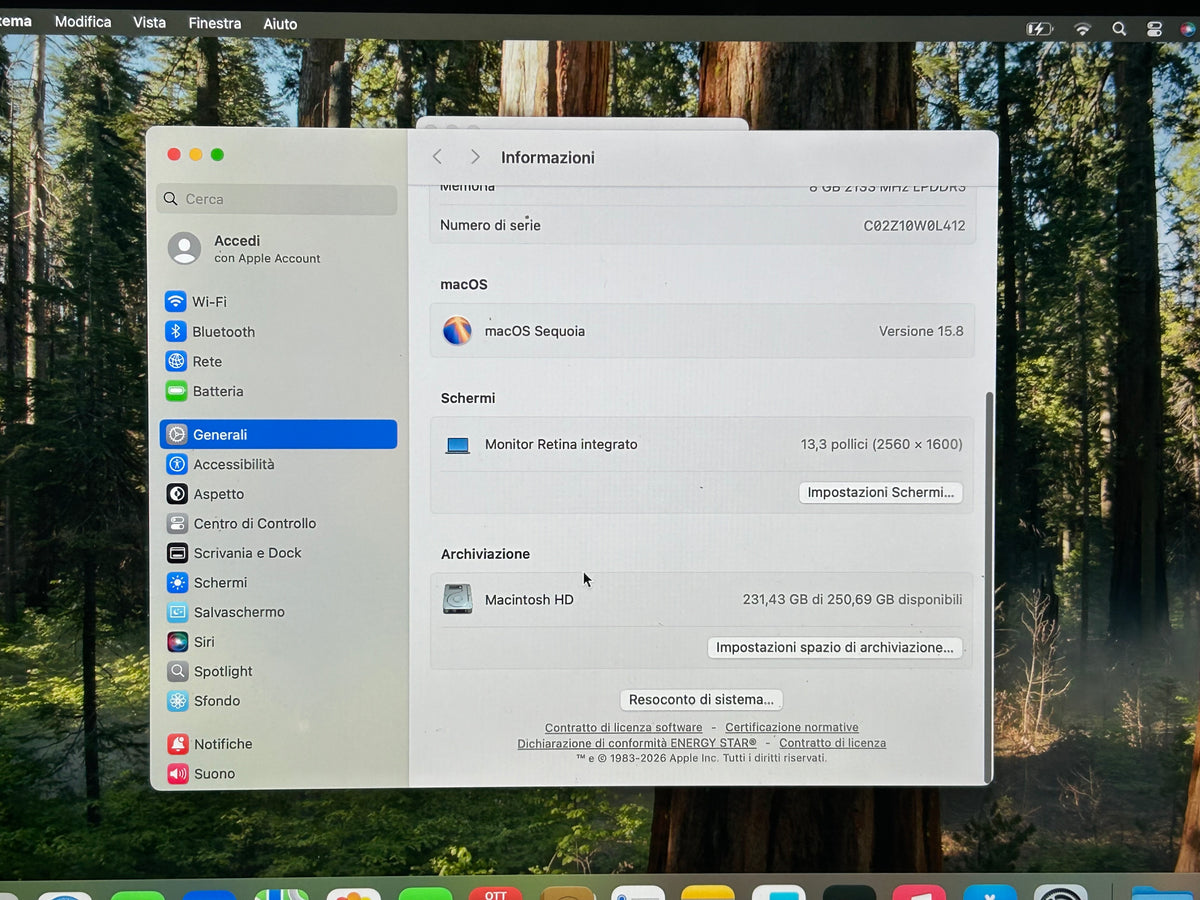
Task: Click Impostazioni spazio di archiviazione button
Action: 835,647
